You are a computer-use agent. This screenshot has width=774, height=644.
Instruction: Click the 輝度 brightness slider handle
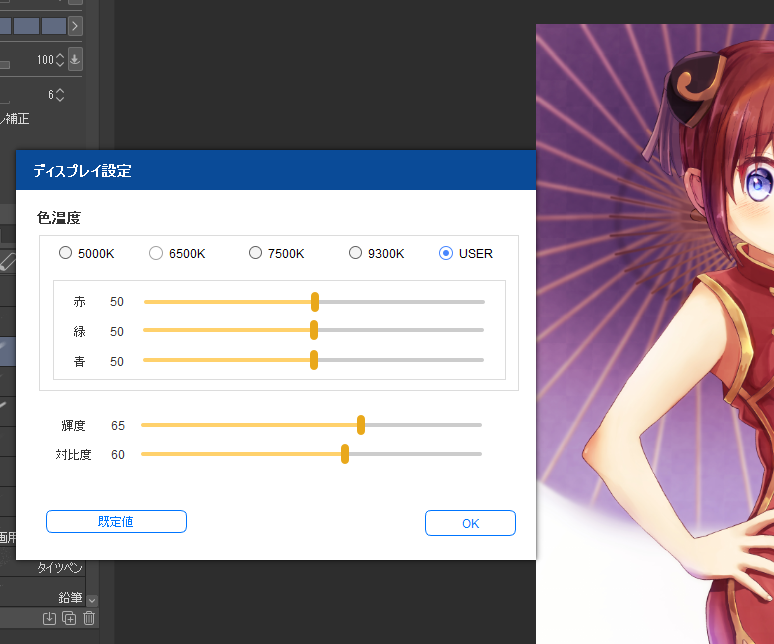[x=361, y=425]
